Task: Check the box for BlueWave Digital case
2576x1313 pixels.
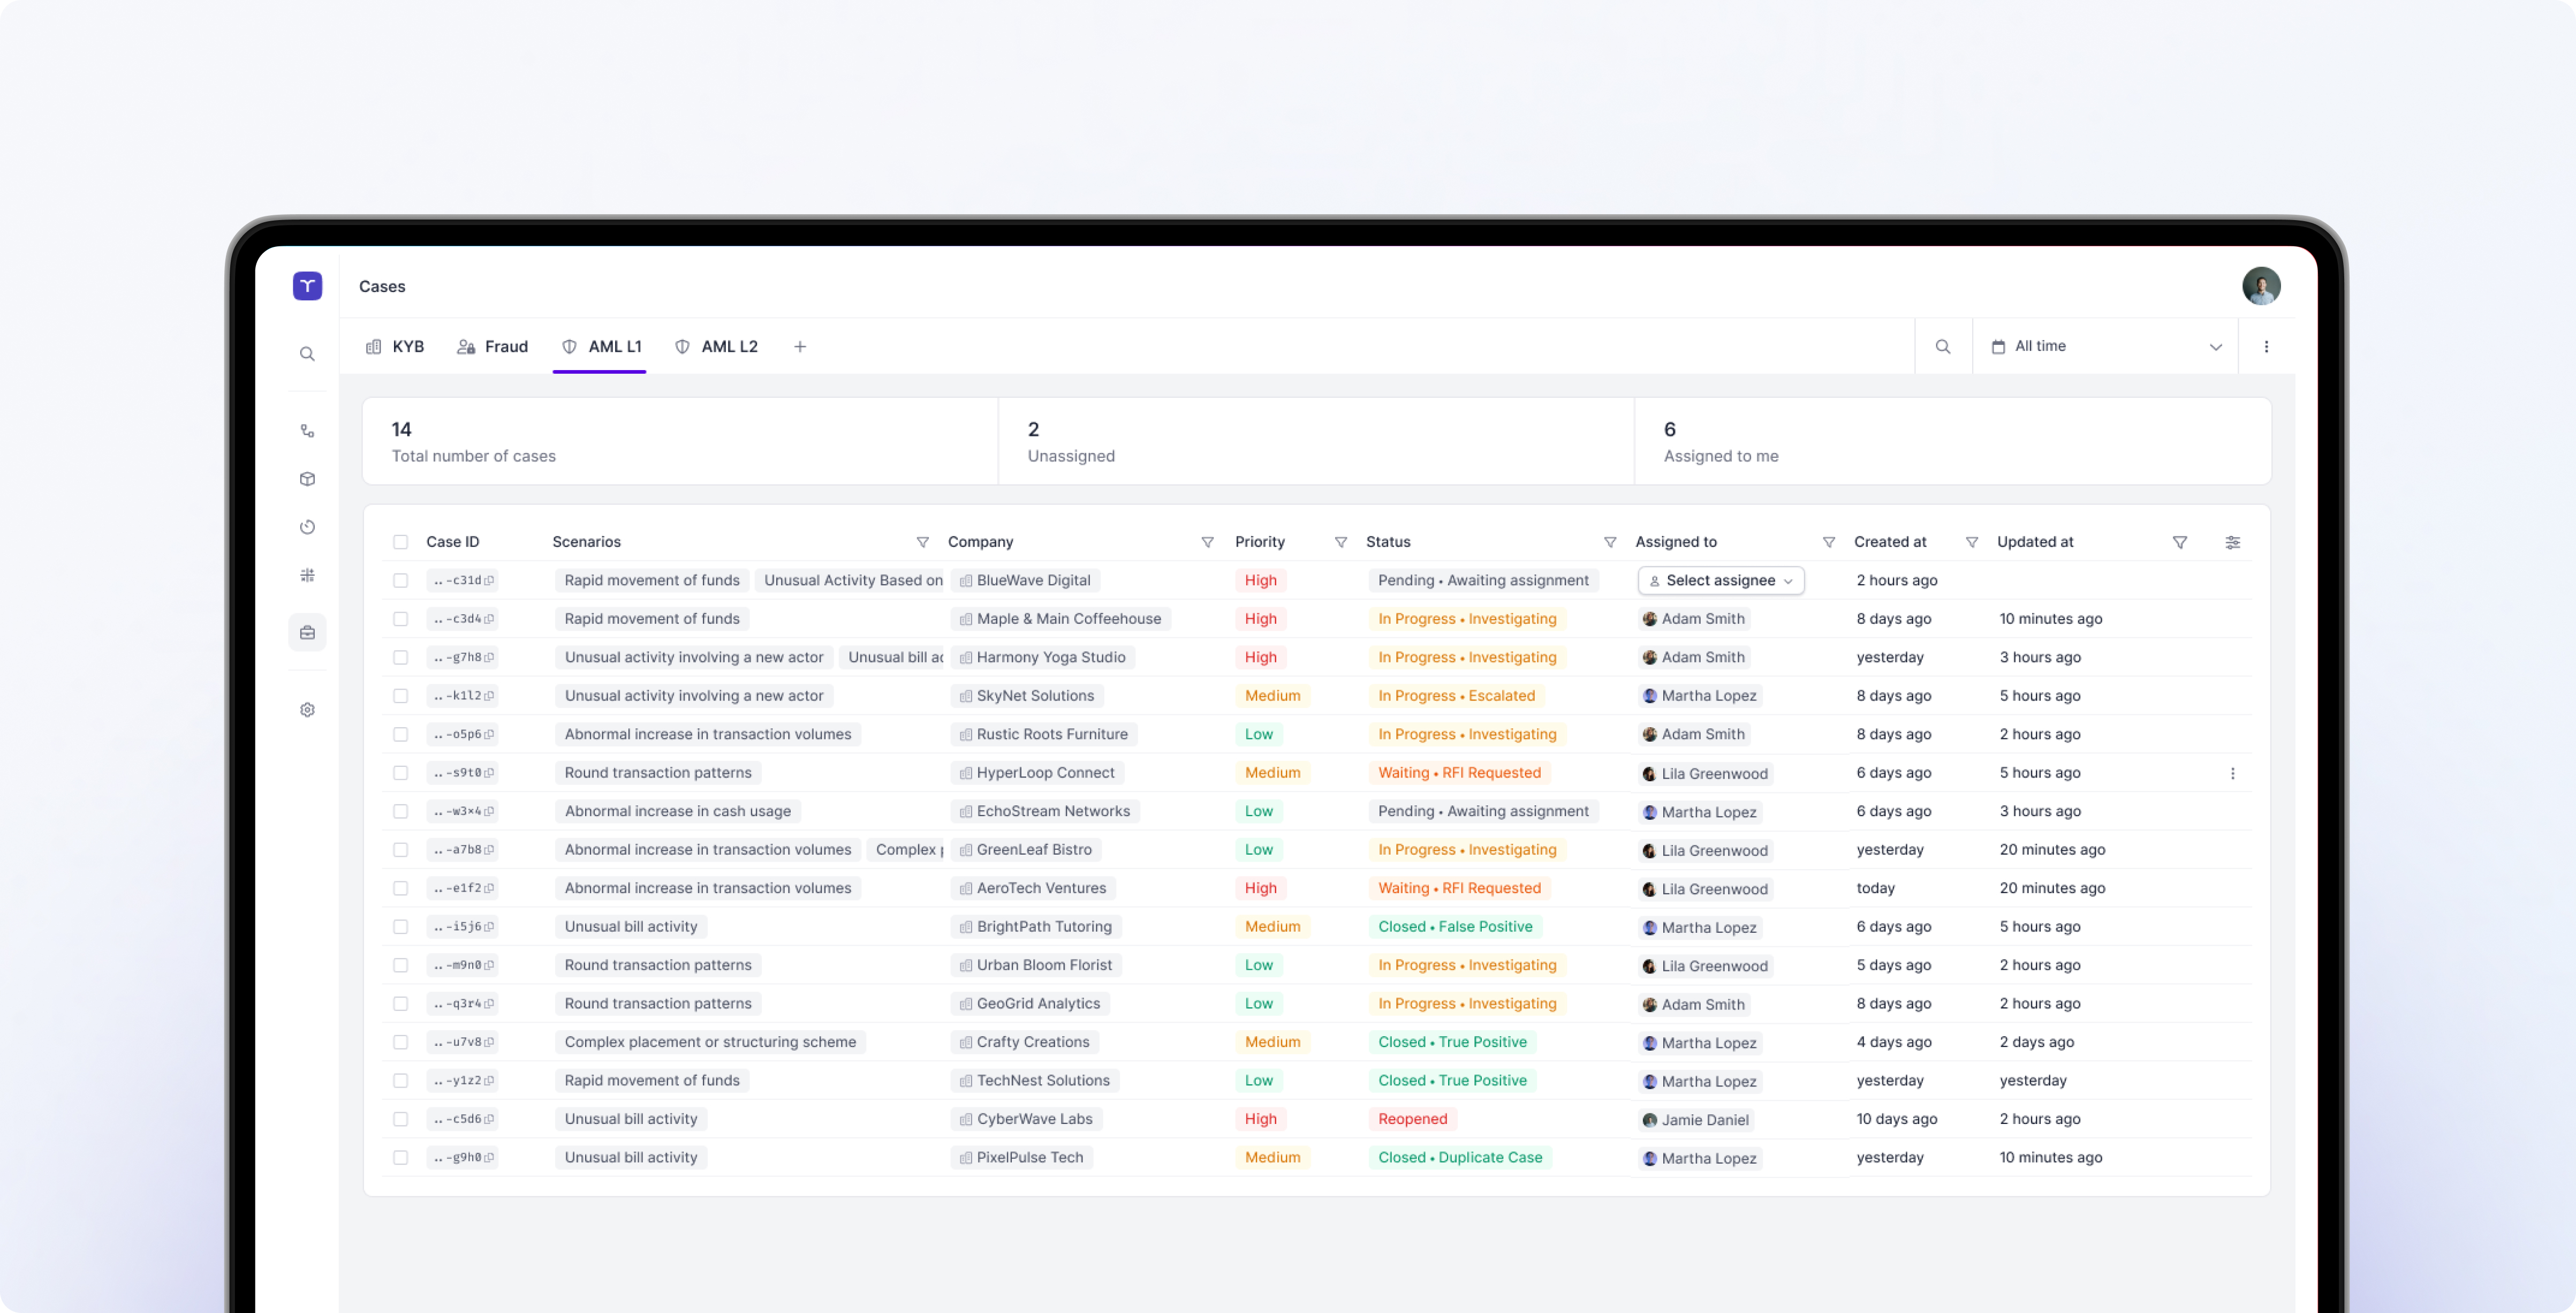Action: 400,580
